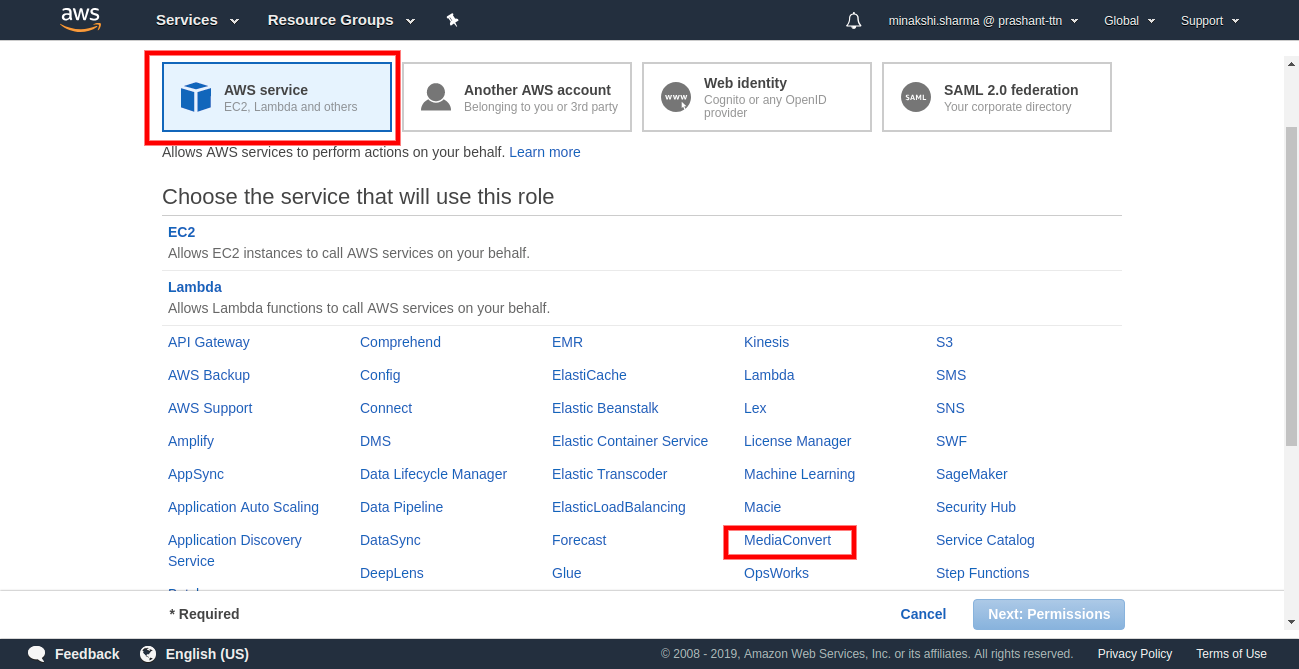1299x669 pixels.
Task: Select the Glue service
Action: 566,573
